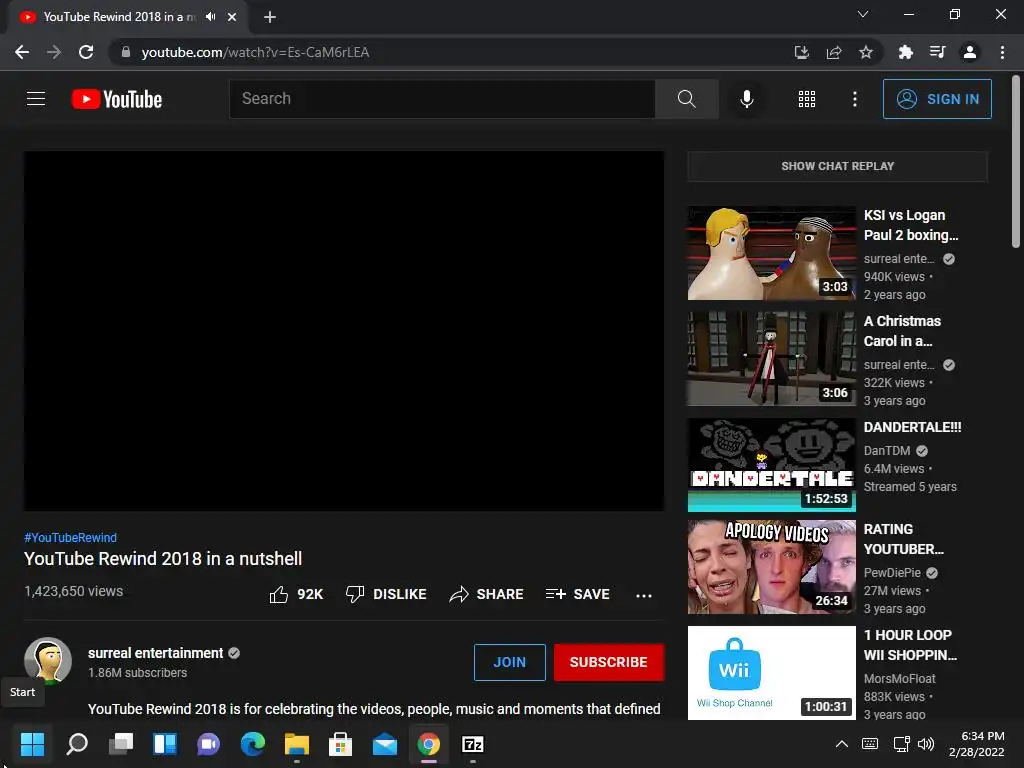Select the YouTube Rewind 2018 tab

pyautogui.click(x=120, y=17)
